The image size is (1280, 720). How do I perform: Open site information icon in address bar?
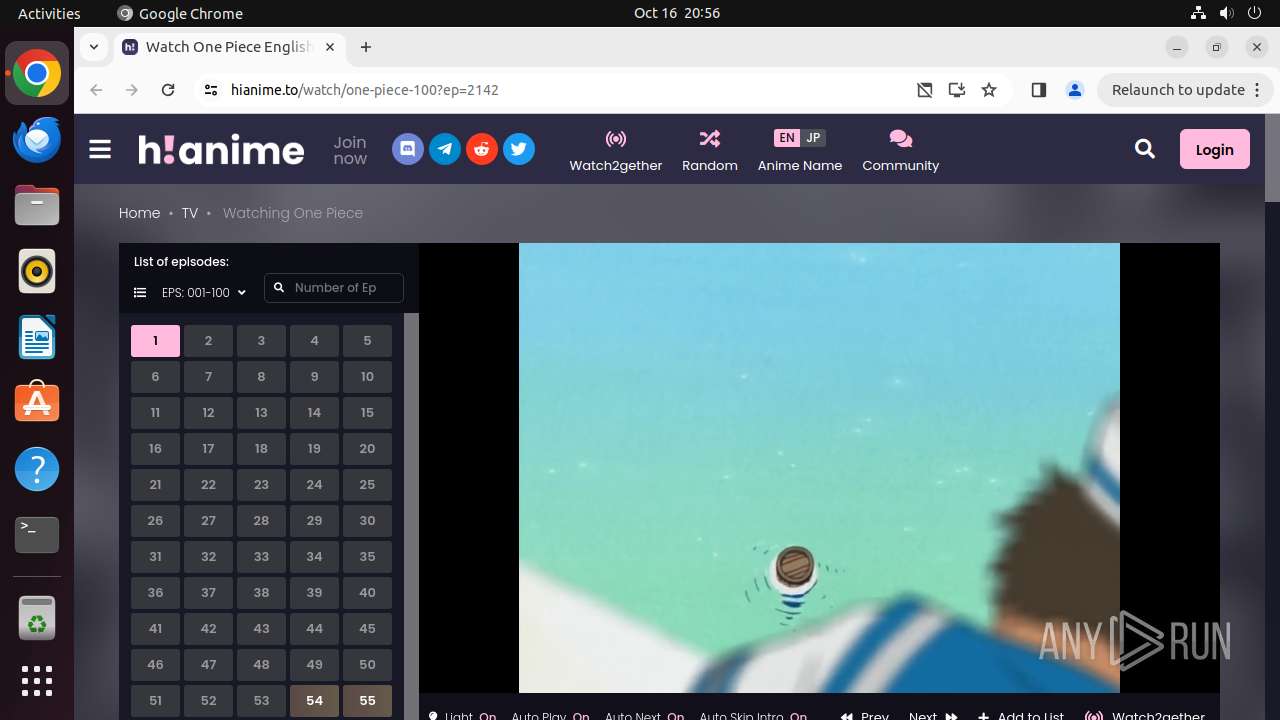click(210, 90)
